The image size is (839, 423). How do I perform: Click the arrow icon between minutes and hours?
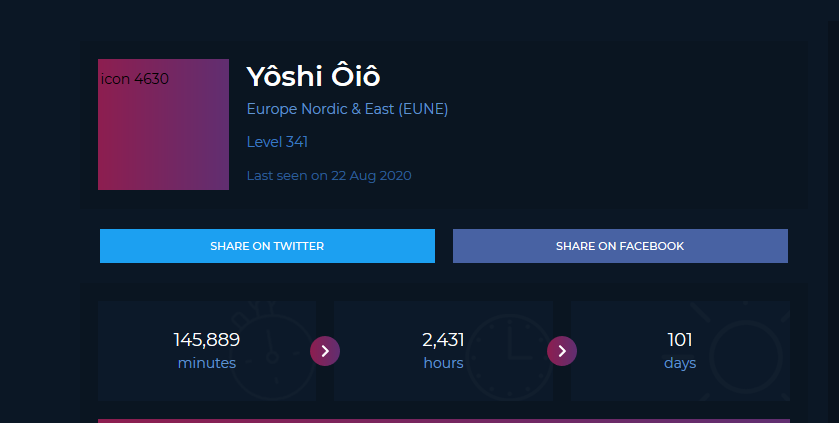pyautogui.click(x=325, y=351)
